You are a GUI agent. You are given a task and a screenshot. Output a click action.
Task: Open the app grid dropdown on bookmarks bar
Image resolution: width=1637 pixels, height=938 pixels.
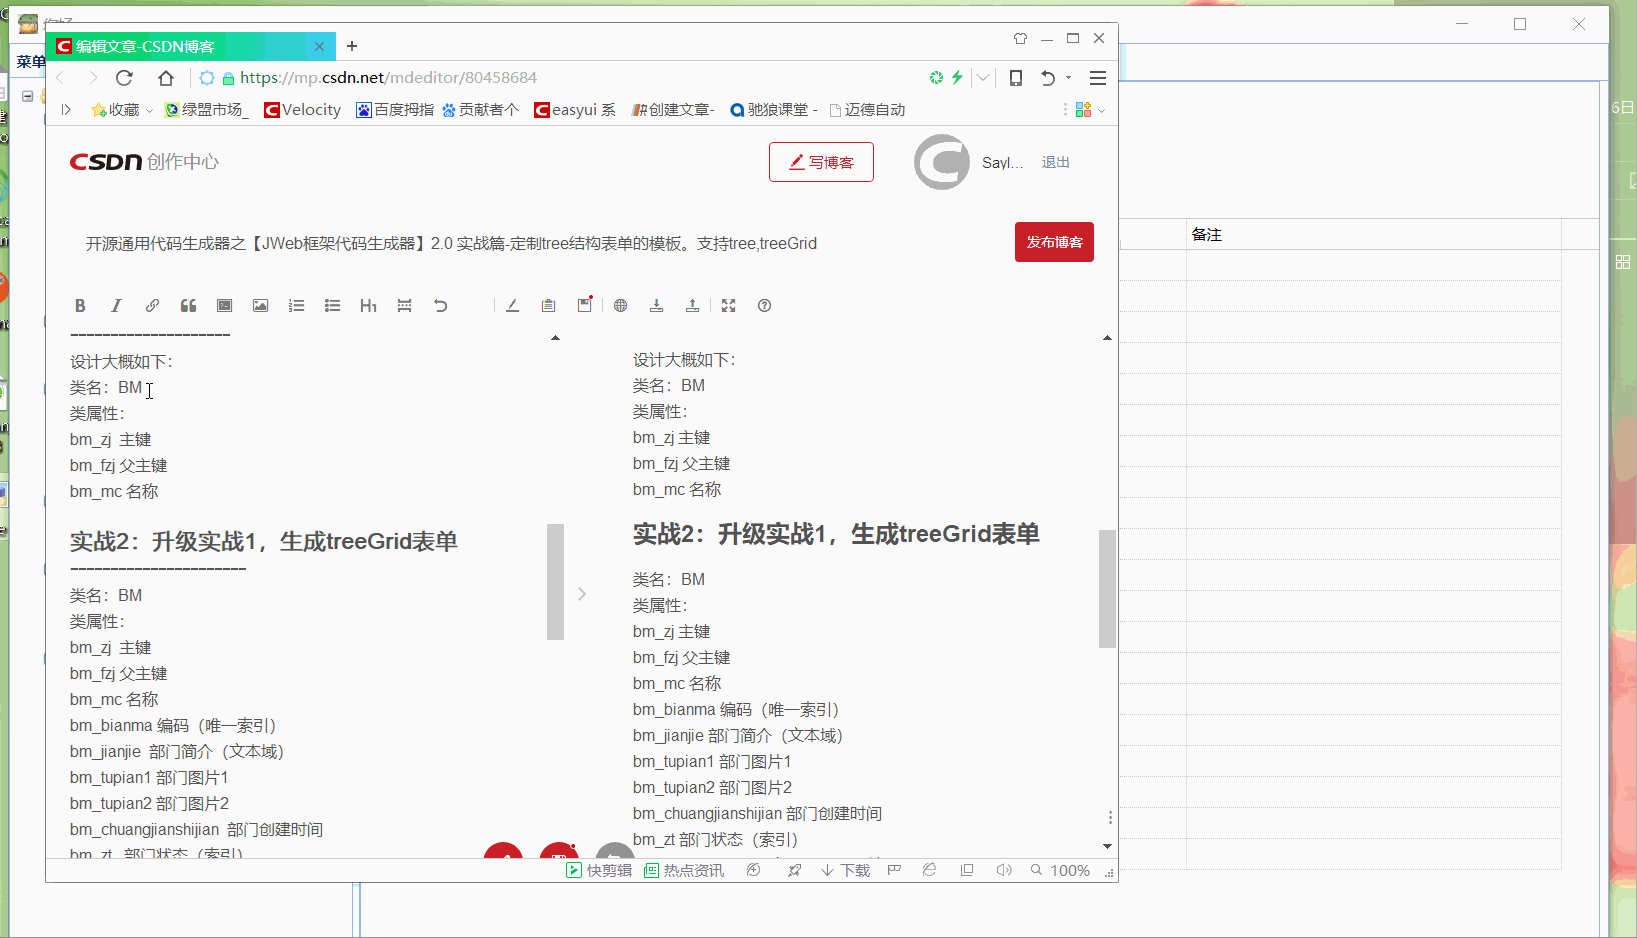[x=1087, y=110]
